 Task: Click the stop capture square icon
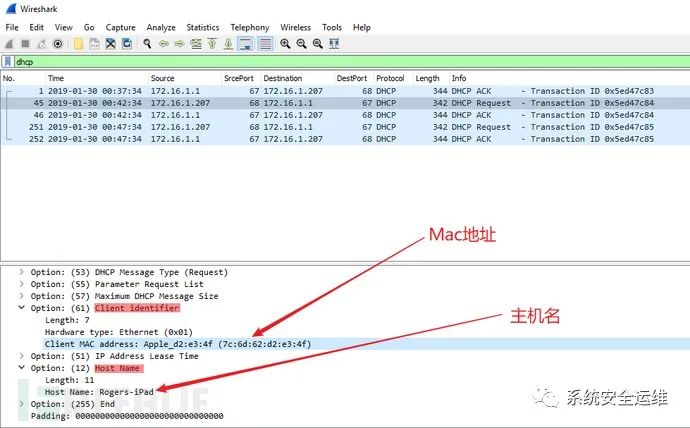coord(26,44)
